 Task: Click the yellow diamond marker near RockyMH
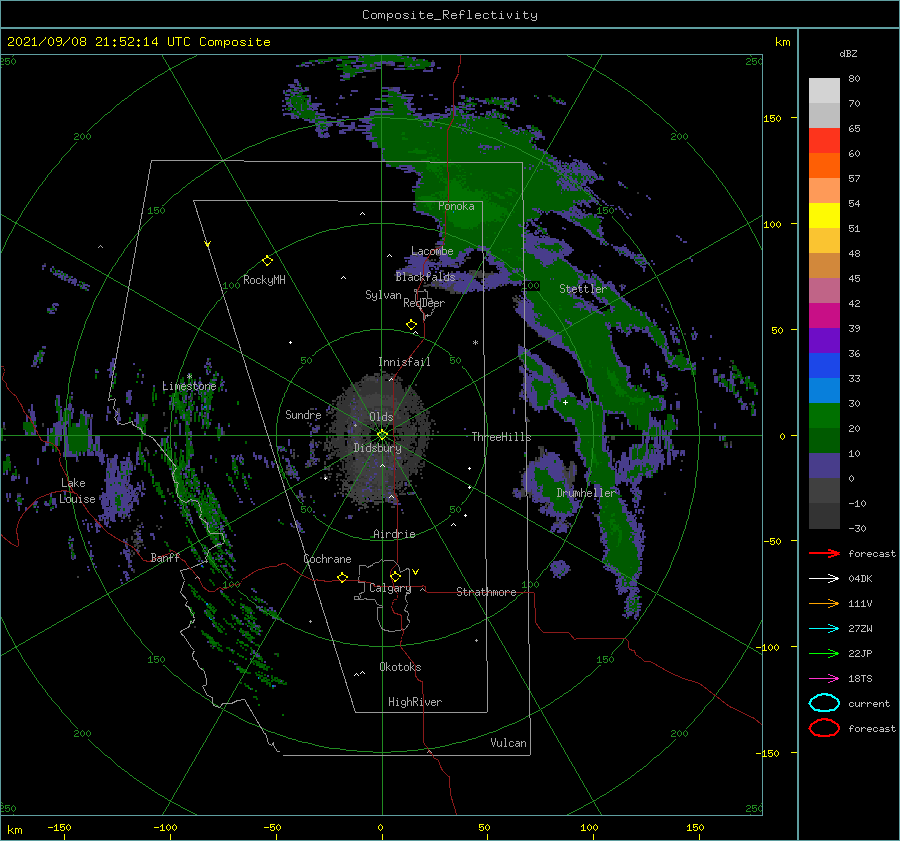click(x=267, y=261)
